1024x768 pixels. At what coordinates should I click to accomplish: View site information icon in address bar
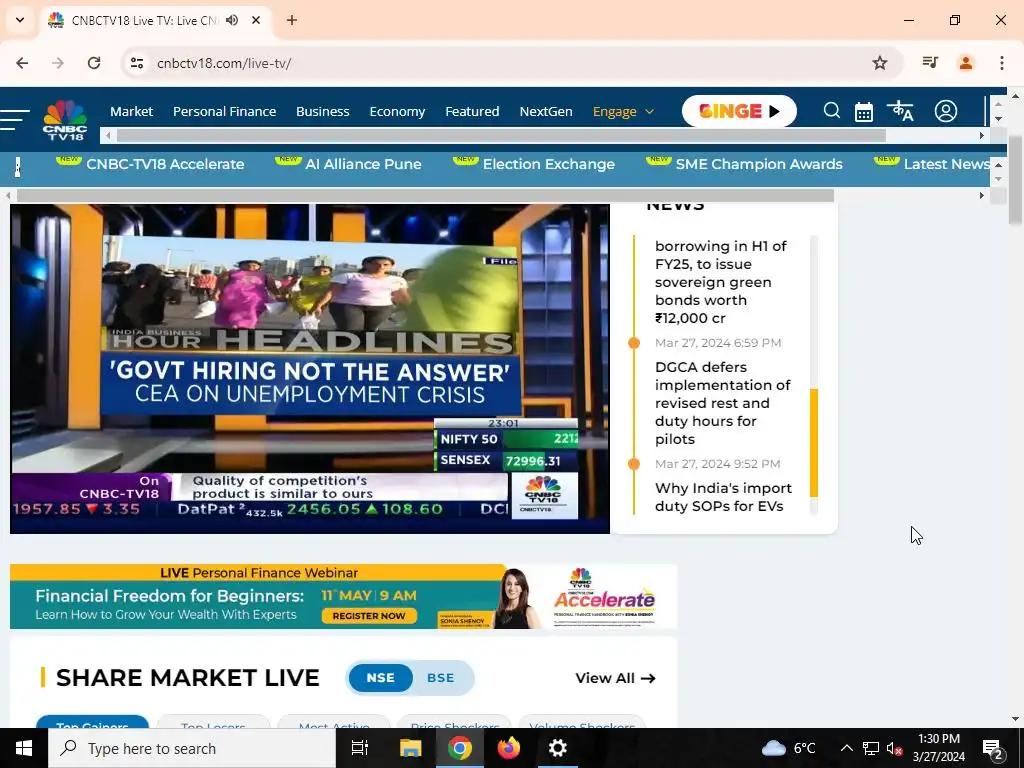click(x=137, y=63)
